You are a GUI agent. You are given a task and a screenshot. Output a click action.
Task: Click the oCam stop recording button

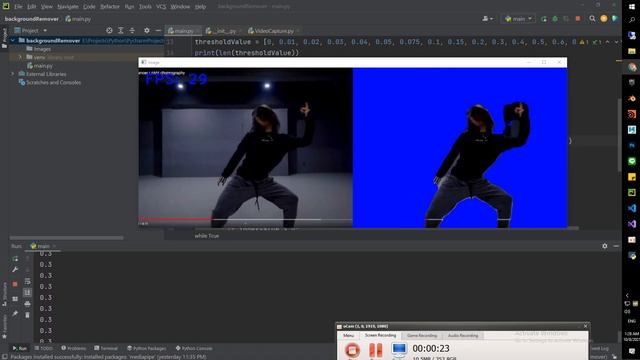(x=352, y=350)
